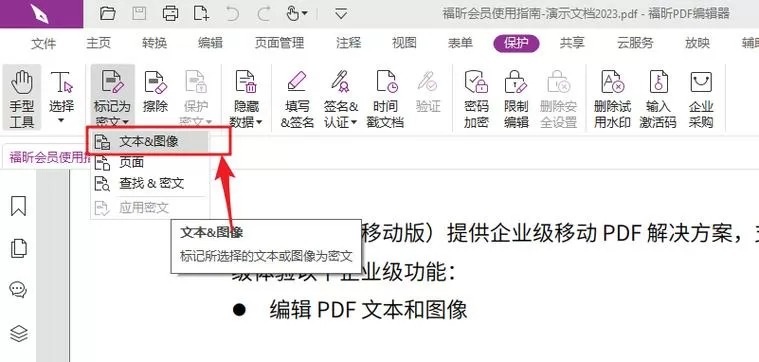The height and width of the screenshot is (362, 759).
Task: Open layers panel in sidebar
Action: (x=18, y=333)
